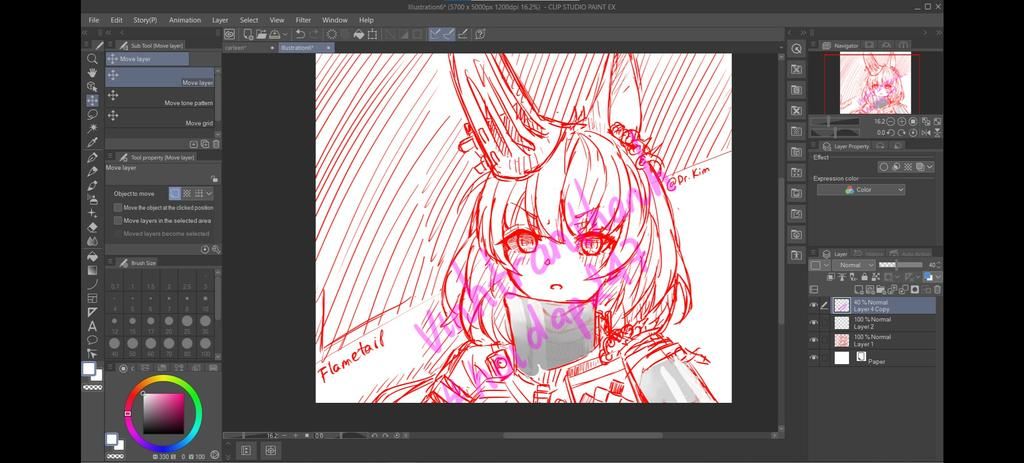
Task: Select the Move layer sub tool group button
Action: click(x=147, y=59)
